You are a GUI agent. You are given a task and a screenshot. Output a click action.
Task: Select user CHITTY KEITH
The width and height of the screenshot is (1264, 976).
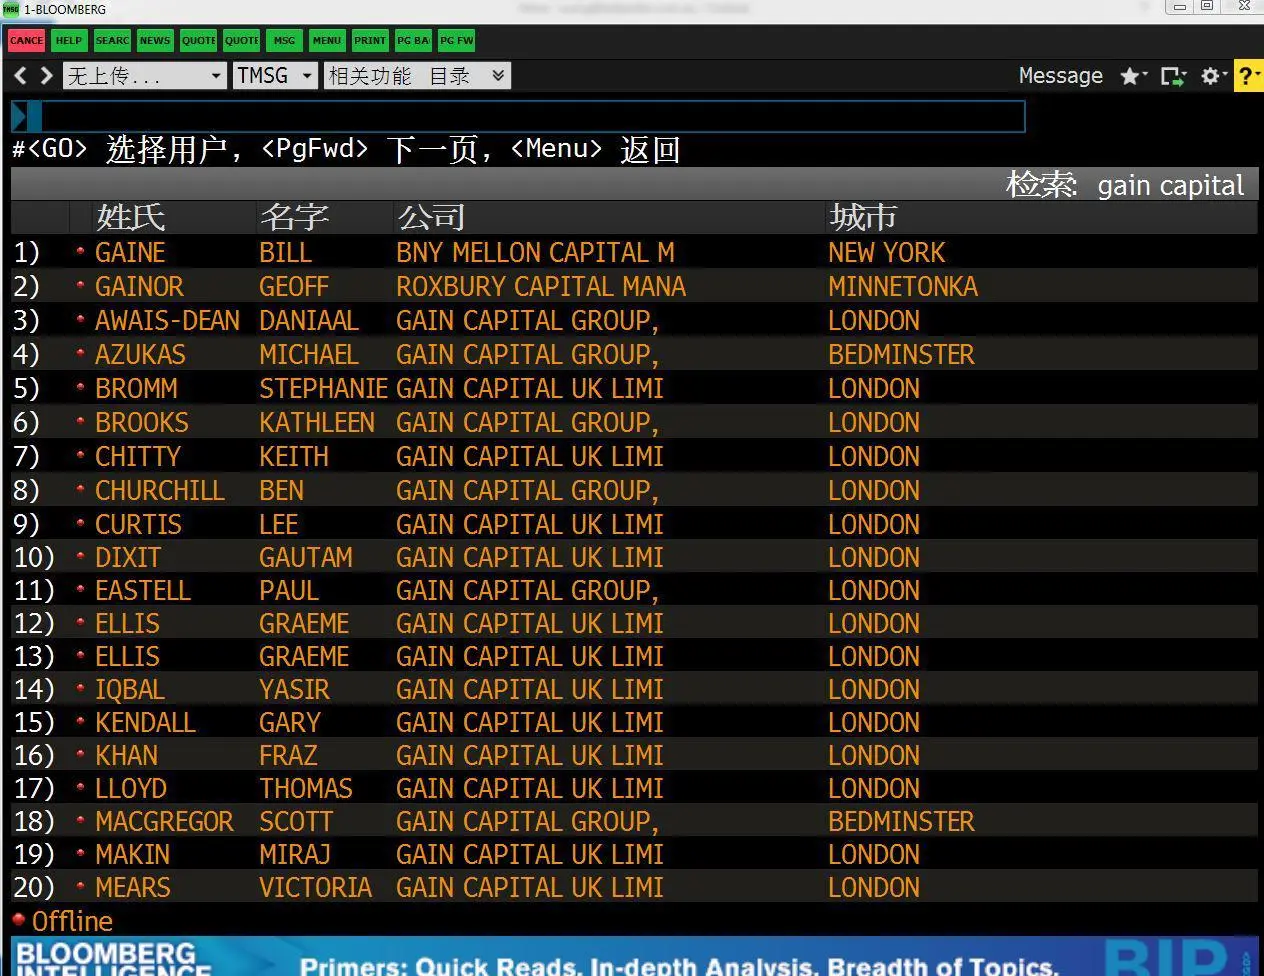coord(634,456)
